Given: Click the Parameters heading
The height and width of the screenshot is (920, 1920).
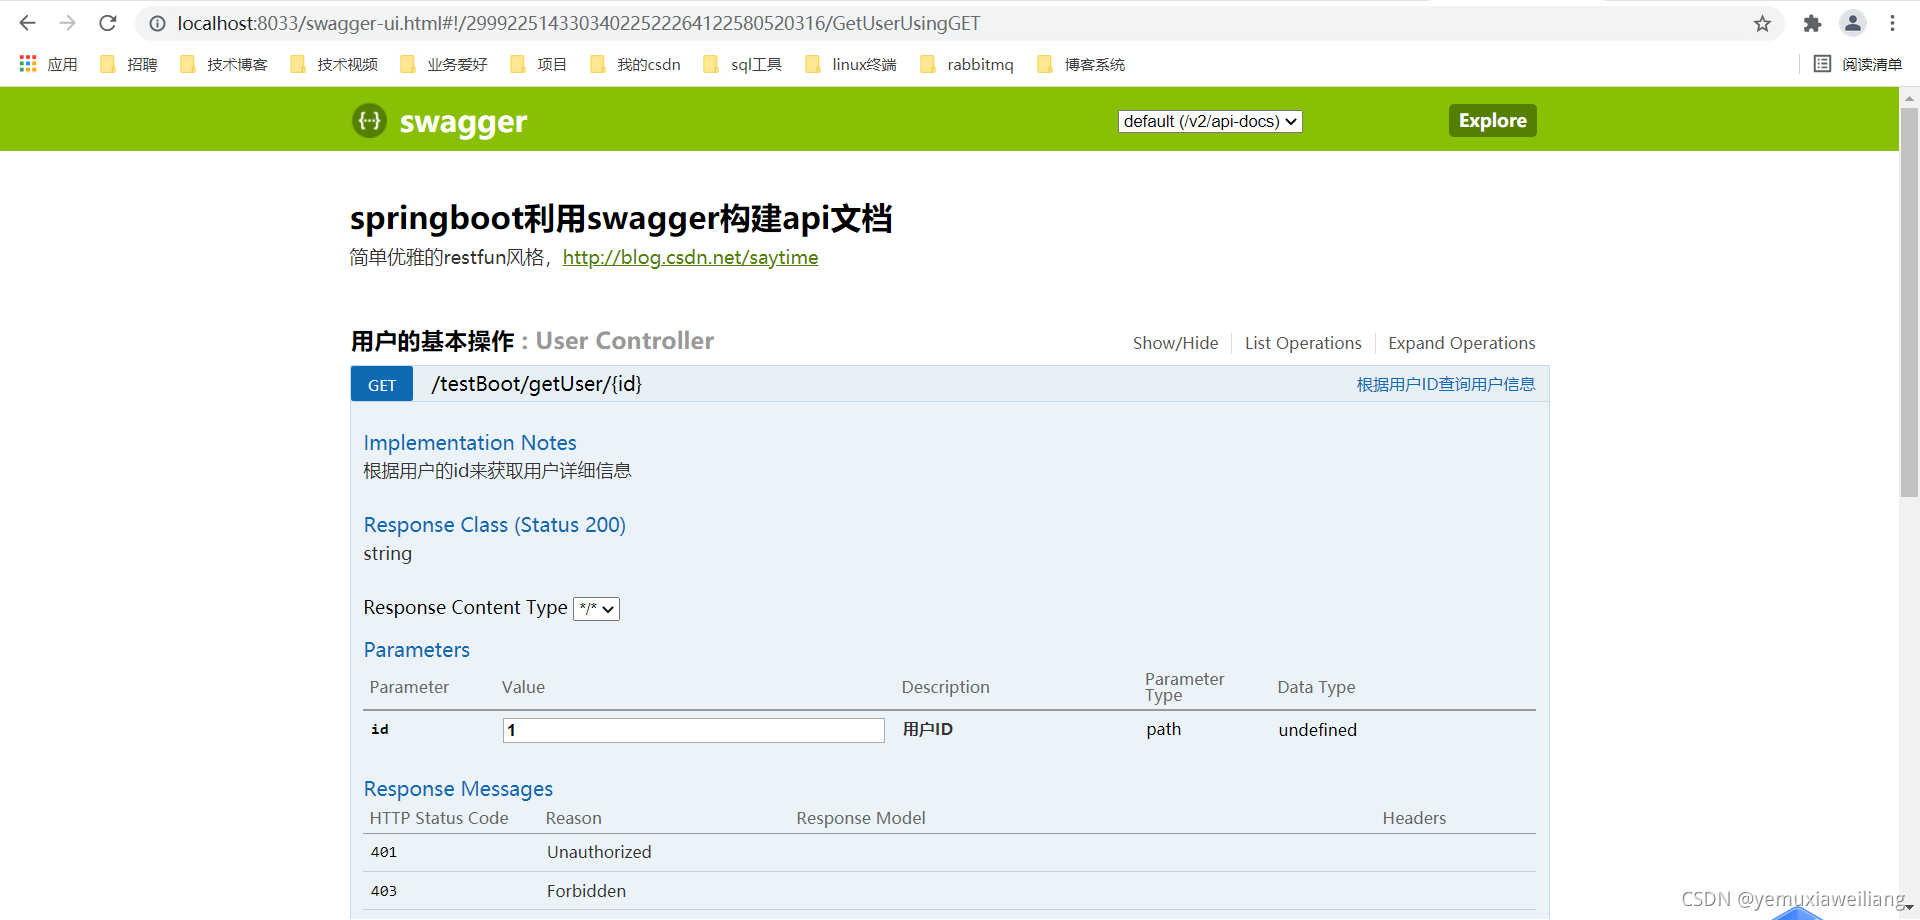Looking at the screenshot, I should tap(416, 650).
